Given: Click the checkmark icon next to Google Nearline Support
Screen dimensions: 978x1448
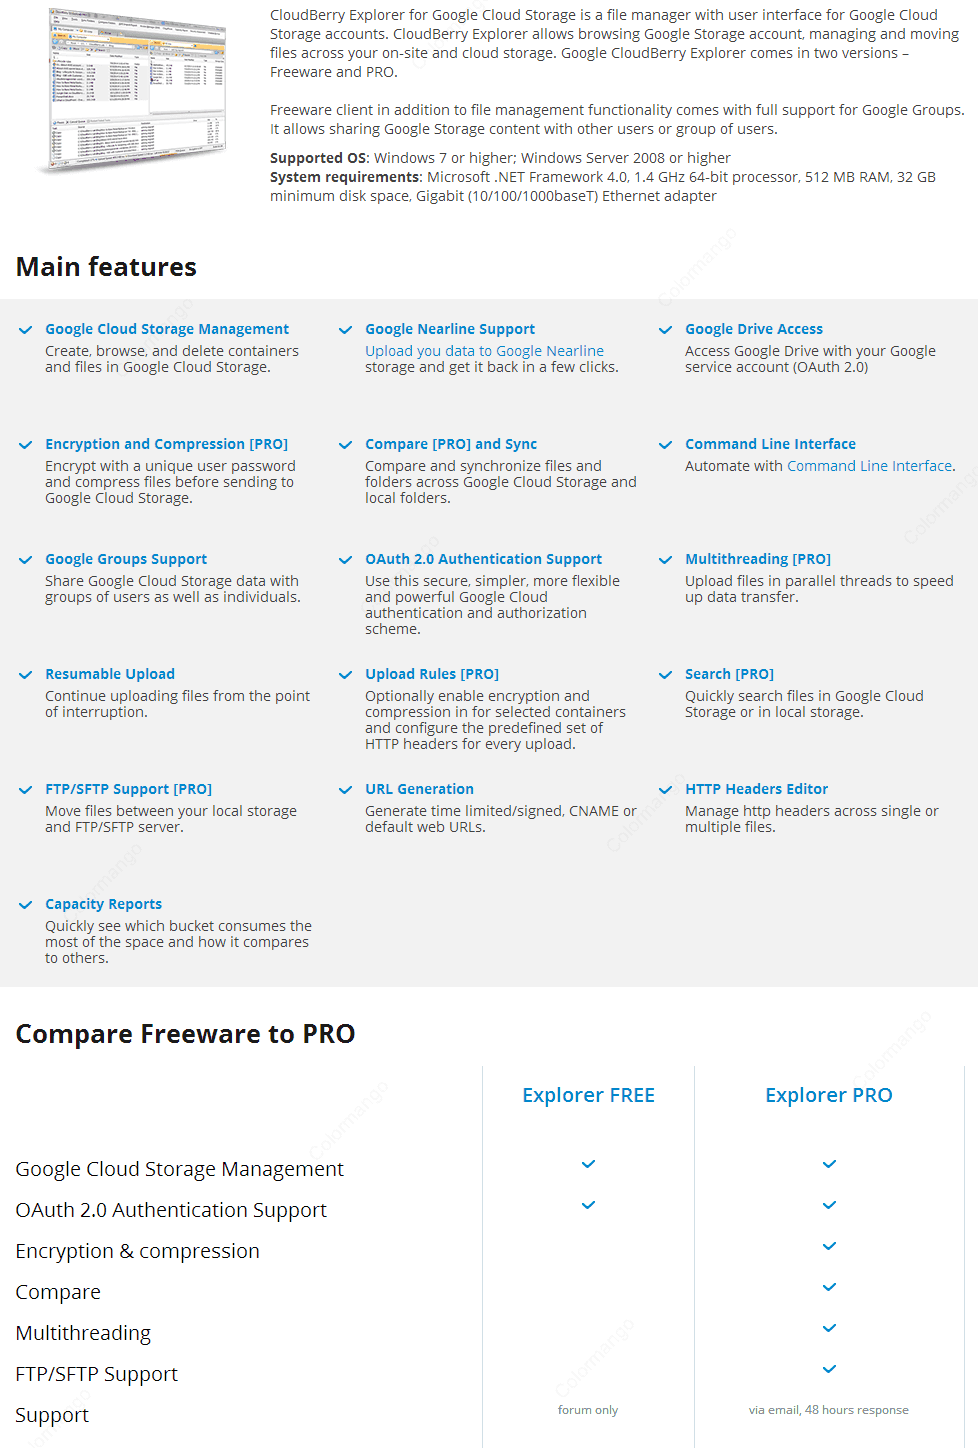Looking at the screenshot, I should pyautogui.click(x=346, y=330).
